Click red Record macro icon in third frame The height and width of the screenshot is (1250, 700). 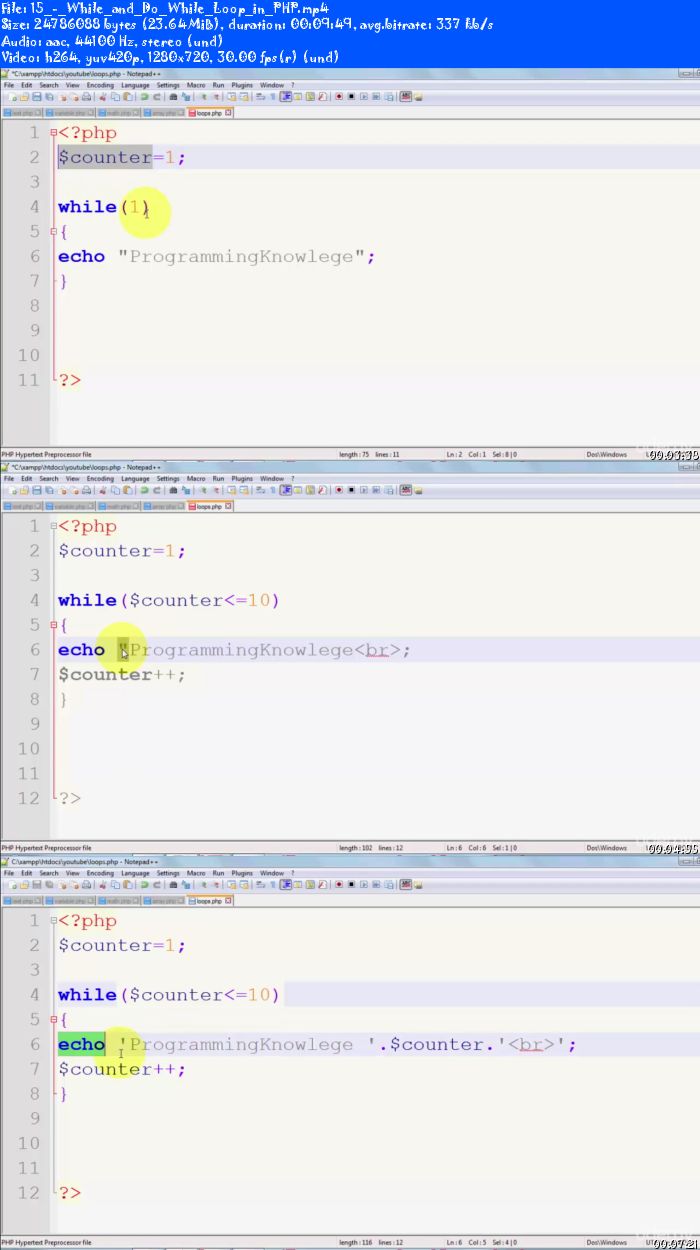coord(338,885)
